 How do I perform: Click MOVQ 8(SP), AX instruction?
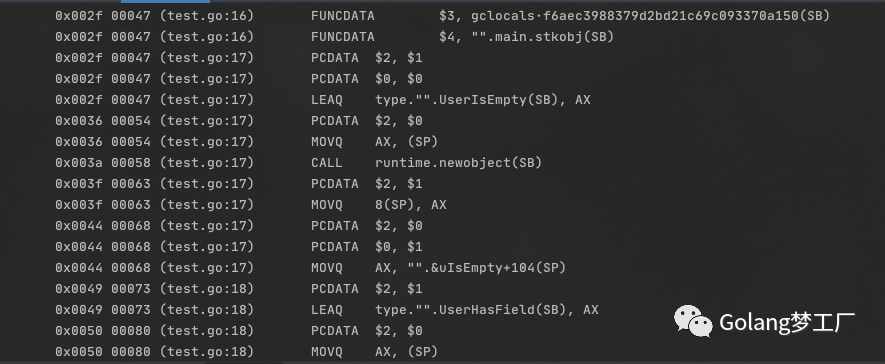coord(379,205)
